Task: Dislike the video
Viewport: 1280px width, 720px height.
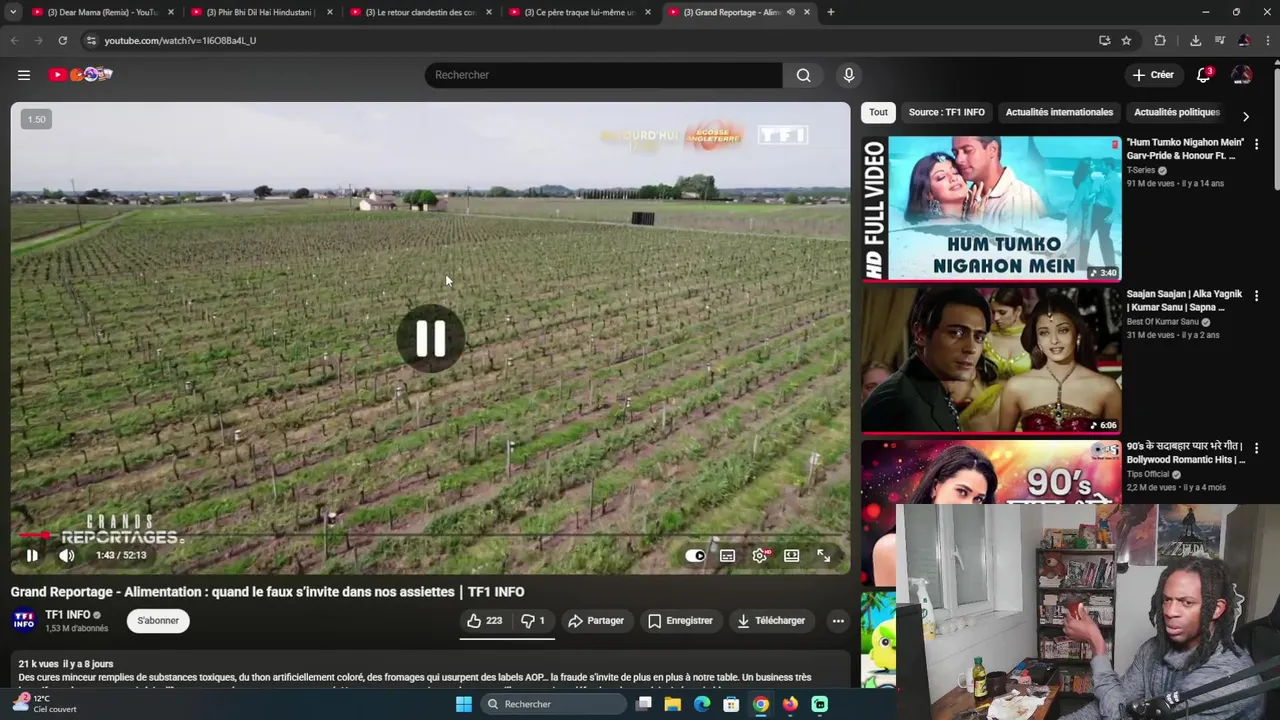Action: pos(533,621)
